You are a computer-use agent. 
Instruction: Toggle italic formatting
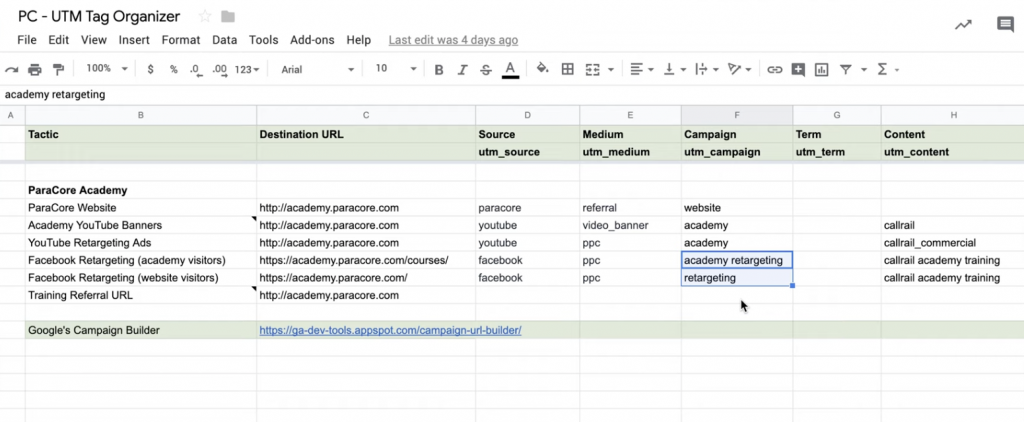click(x=462, y=69)
